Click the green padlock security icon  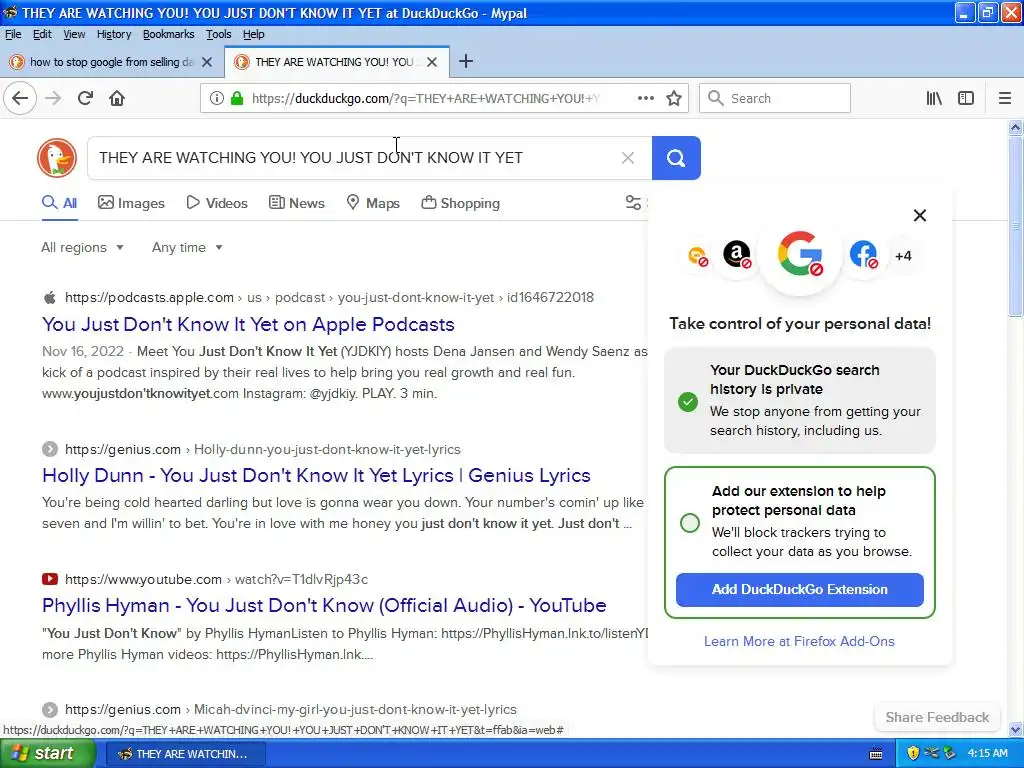[x=237, y=99]
